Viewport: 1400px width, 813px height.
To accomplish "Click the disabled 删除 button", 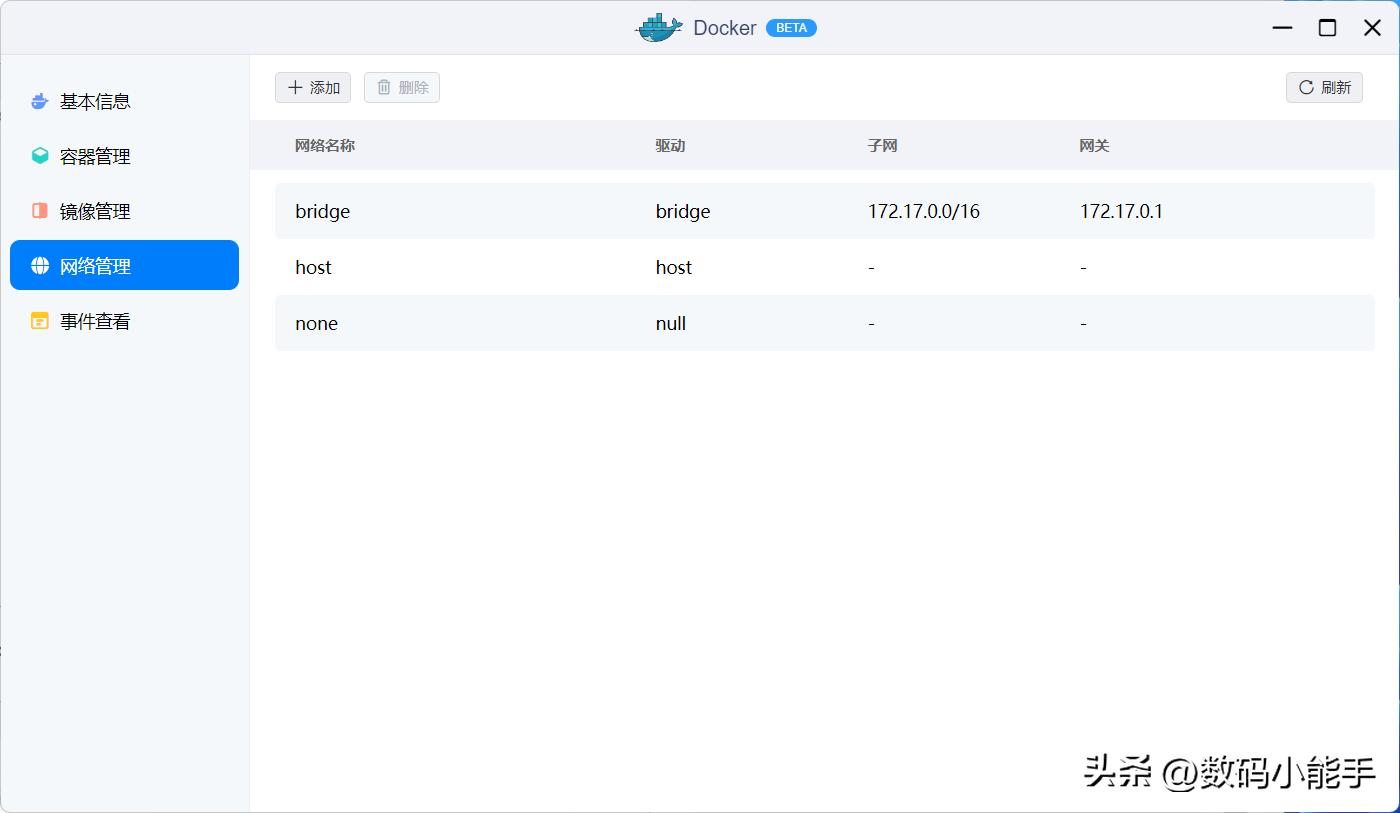I will click(401, 87).
